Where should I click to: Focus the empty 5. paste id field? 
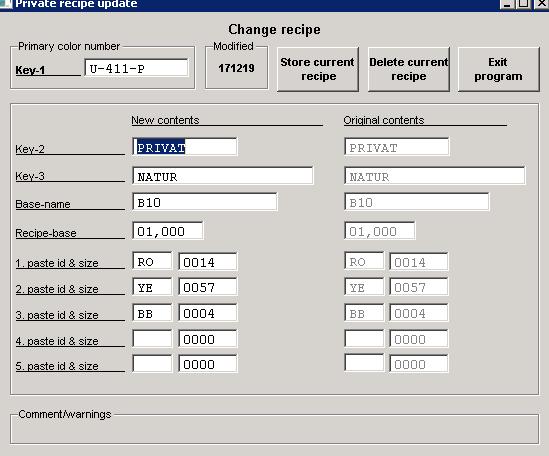[152, 363]
